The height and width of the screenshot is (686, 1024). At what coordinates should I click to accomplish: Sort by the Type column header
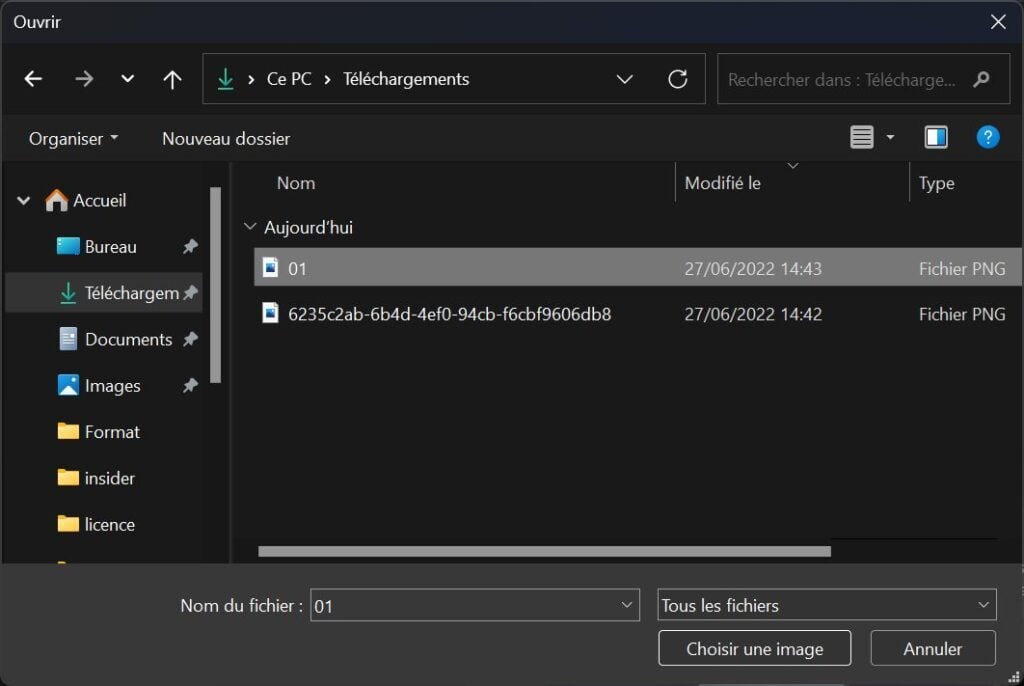[936, 184]
